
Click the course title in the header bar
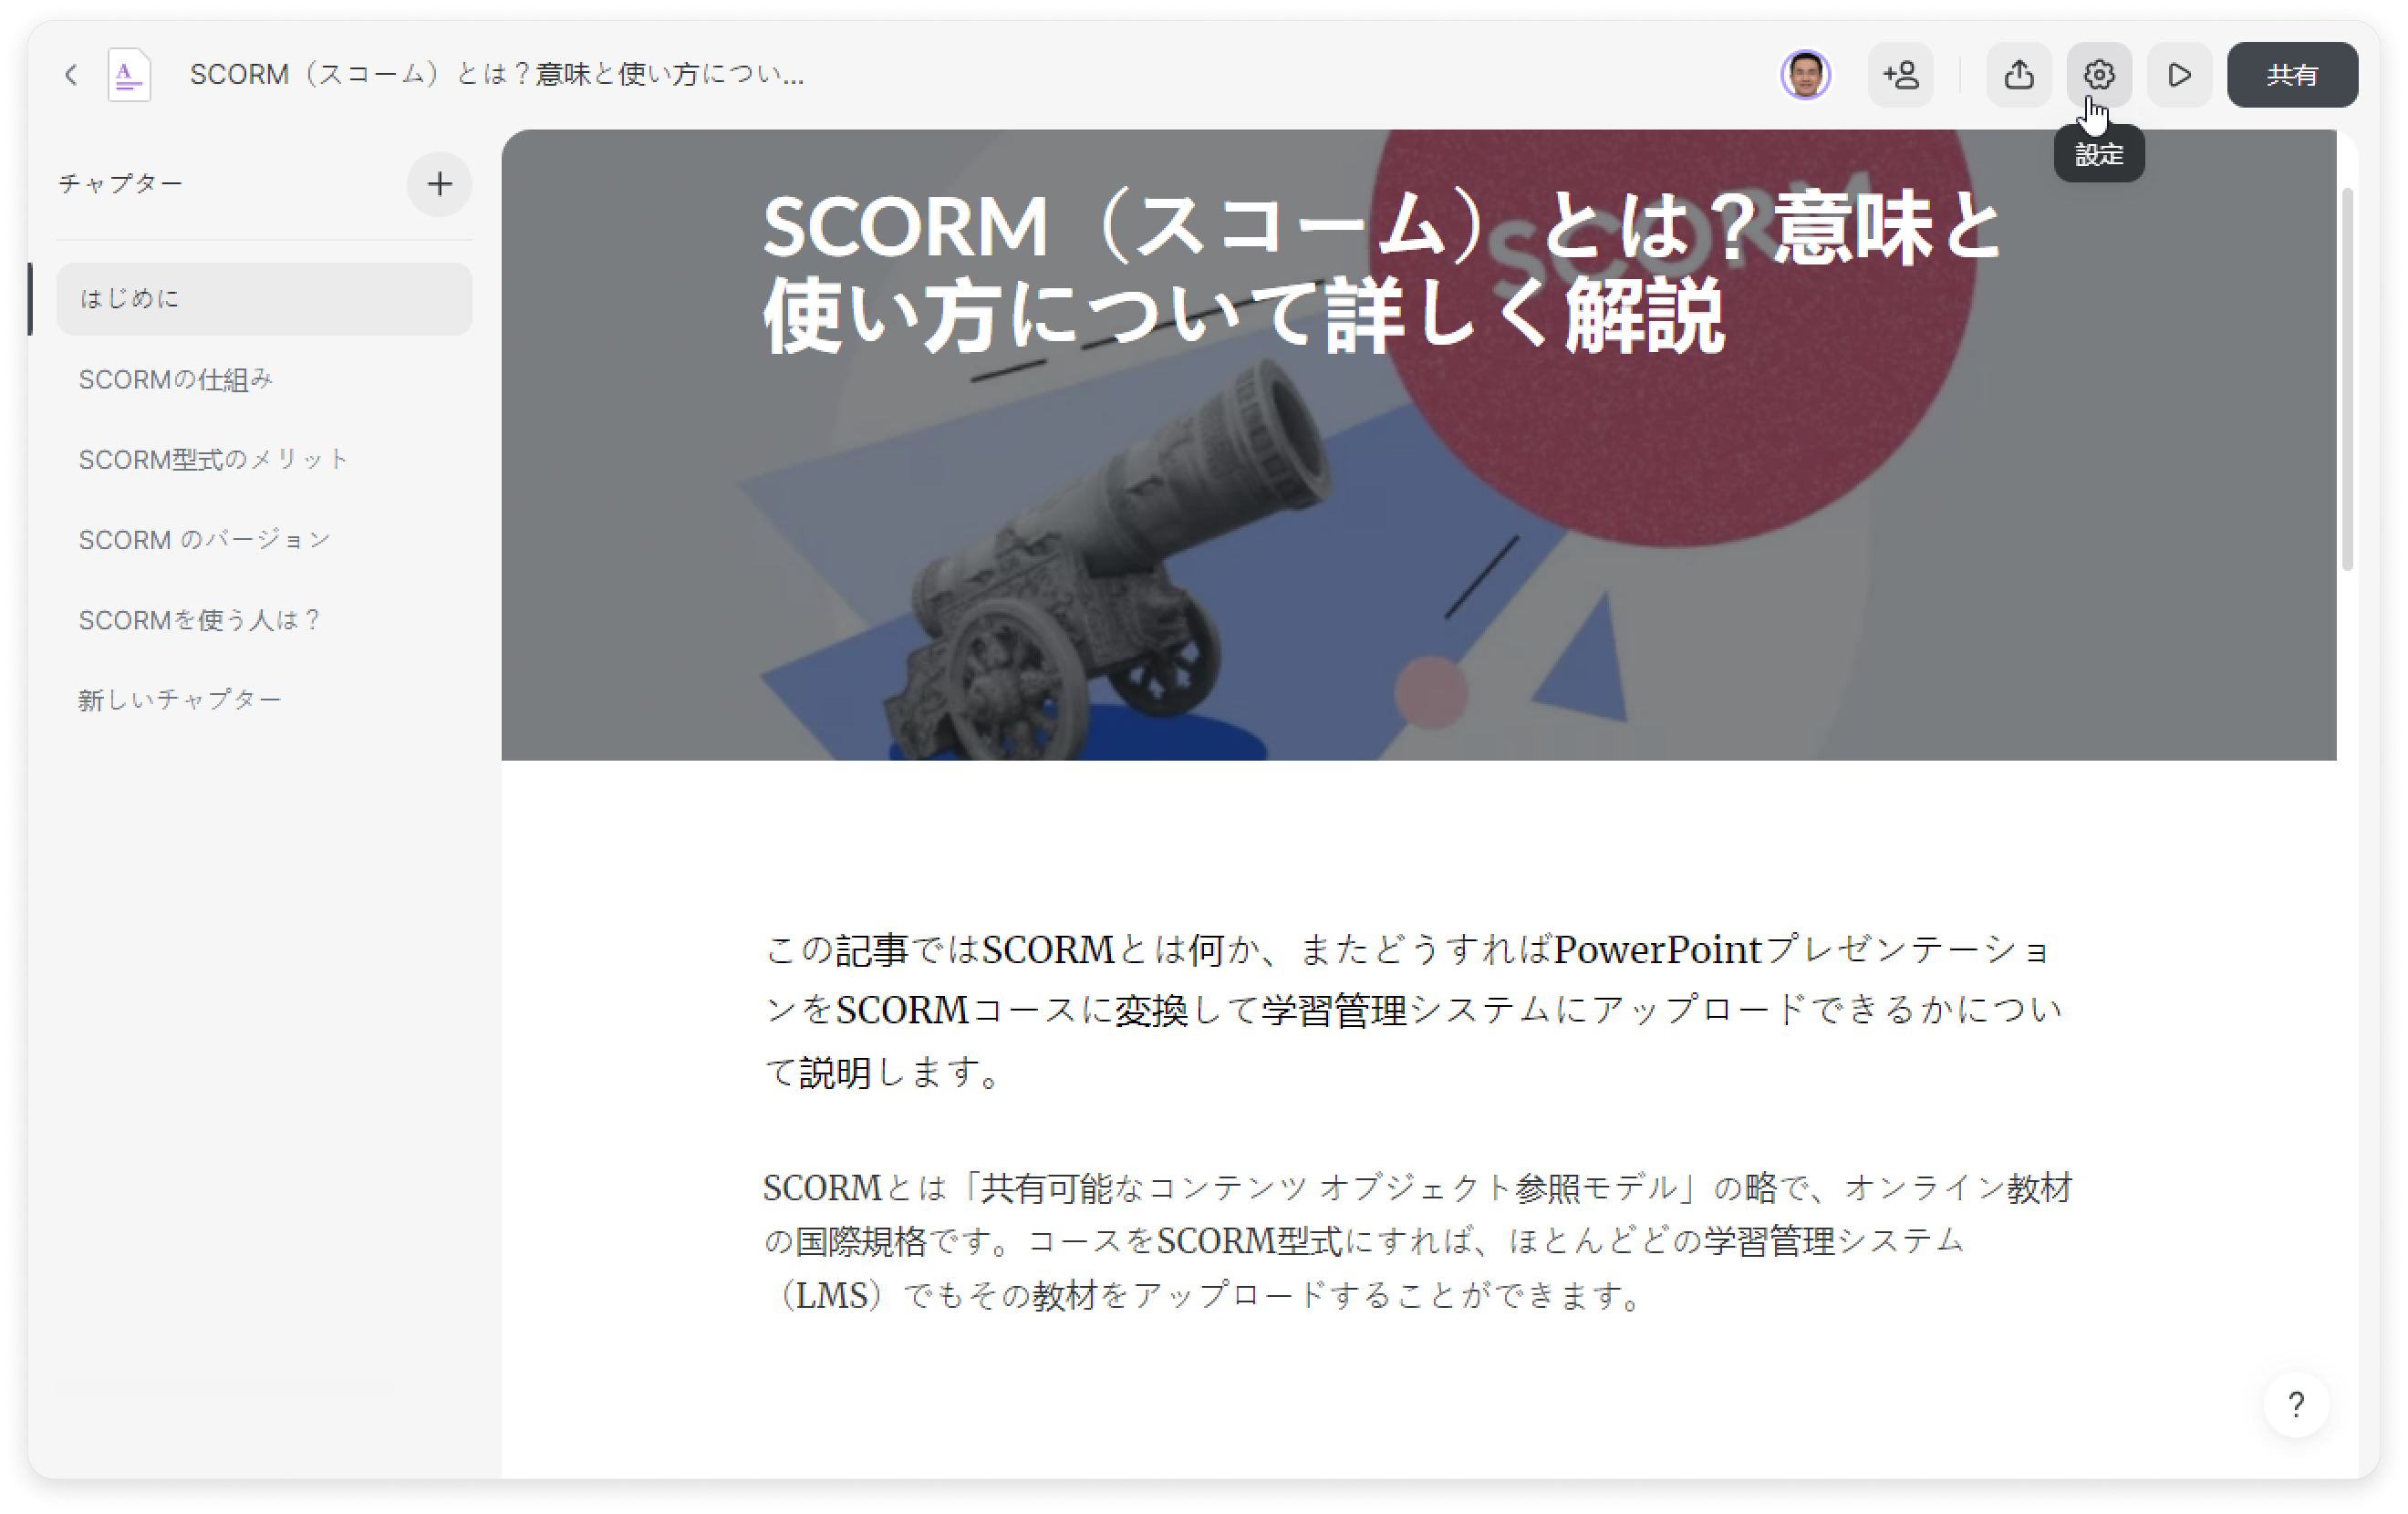tap(497, 75)
